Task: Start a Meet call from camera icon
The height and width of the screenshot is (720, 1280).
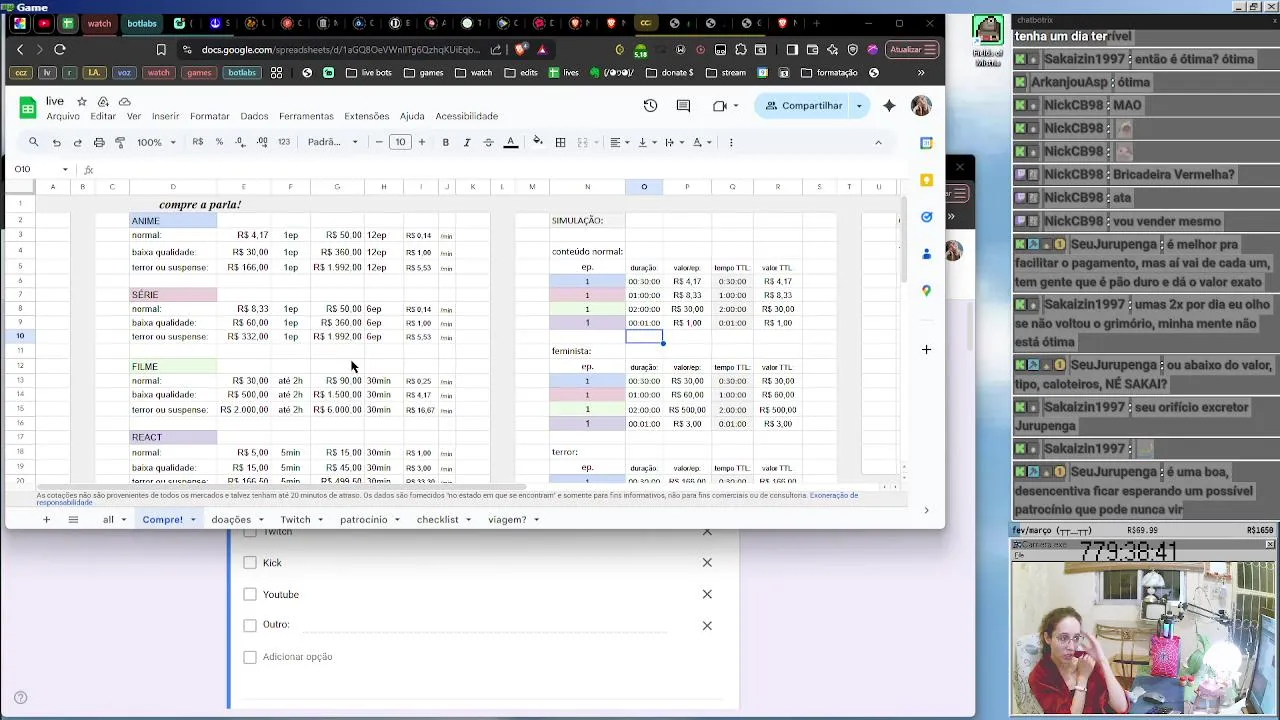Action: (x=720, y=105)
